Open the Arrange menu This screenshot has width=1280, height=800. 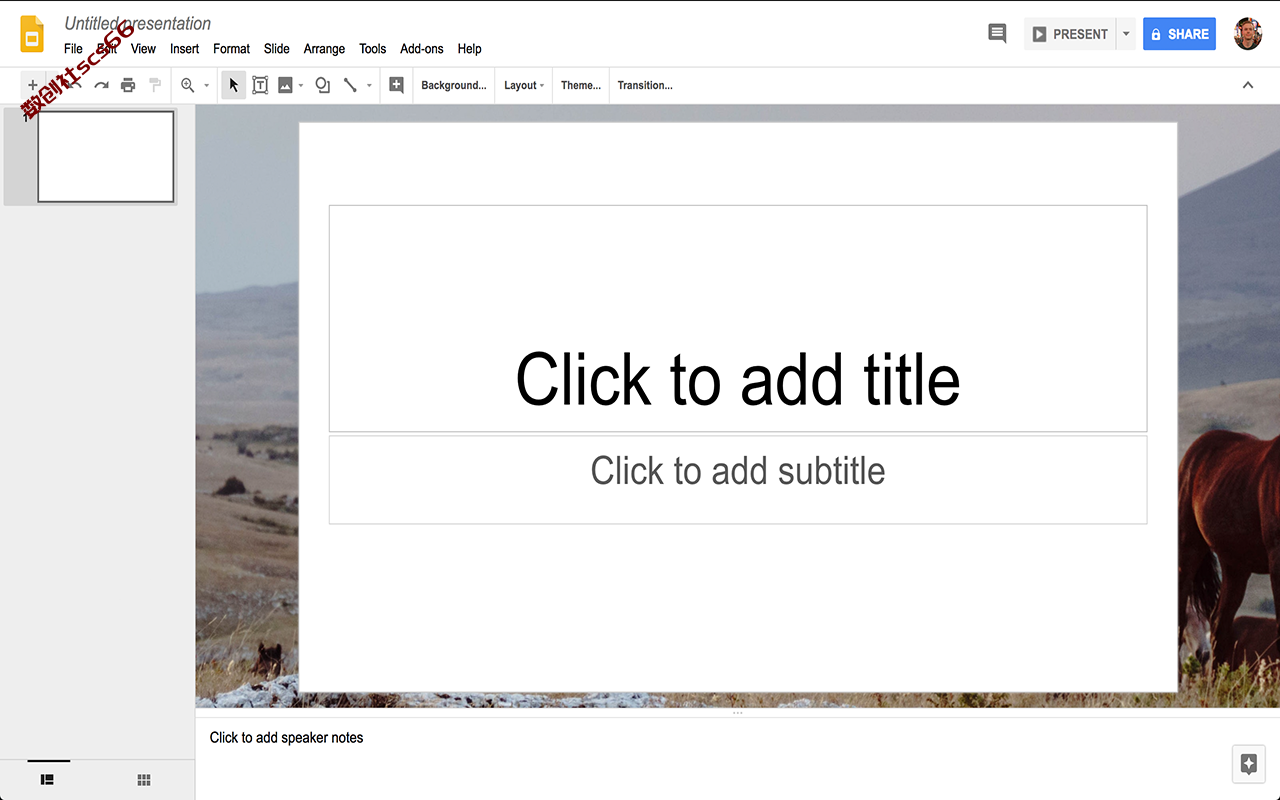(x=324, y=48)
